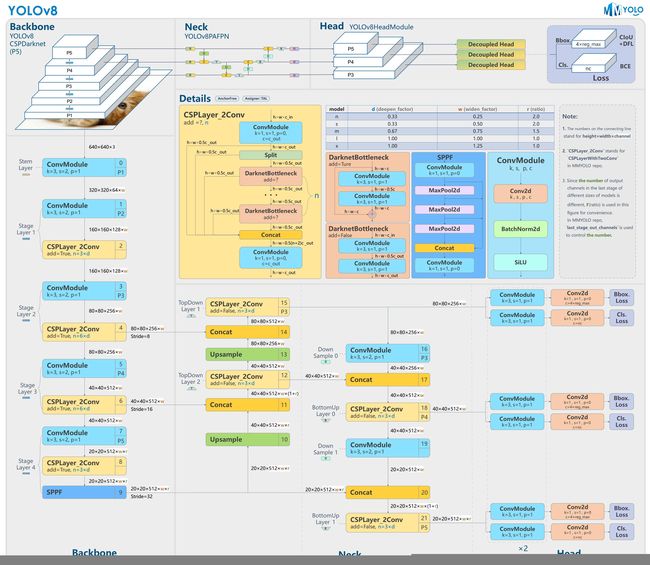Click the AnchorFree tag beside Details
650x565 pixels.
pyautogui.click(x=227, y=99)
